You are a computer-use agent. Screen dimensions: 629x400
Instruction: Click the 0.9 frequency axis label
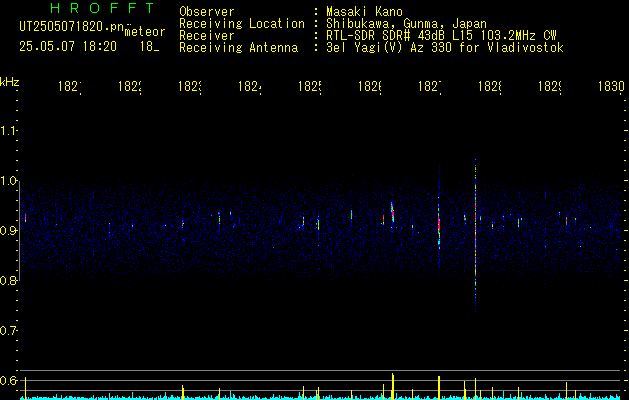[8, 230]
